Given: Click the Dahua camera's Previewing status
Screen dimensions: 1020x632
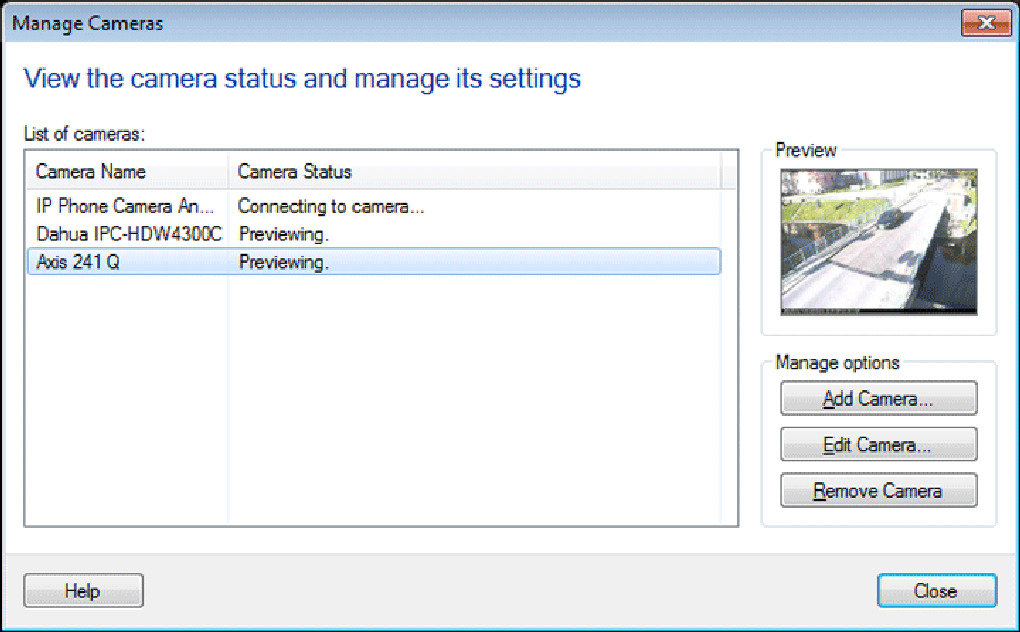Looking at the screenshot, I should [284, 235].
